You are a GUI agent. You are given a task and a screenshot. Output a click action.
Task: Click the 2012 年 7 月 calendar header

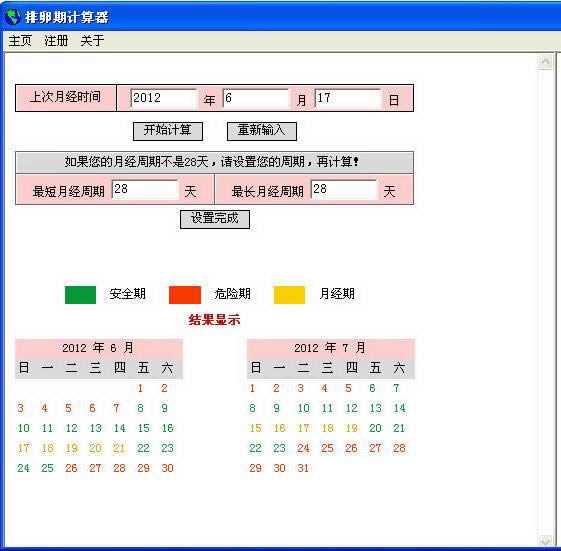pyautogui.click(x=331, y=348)
